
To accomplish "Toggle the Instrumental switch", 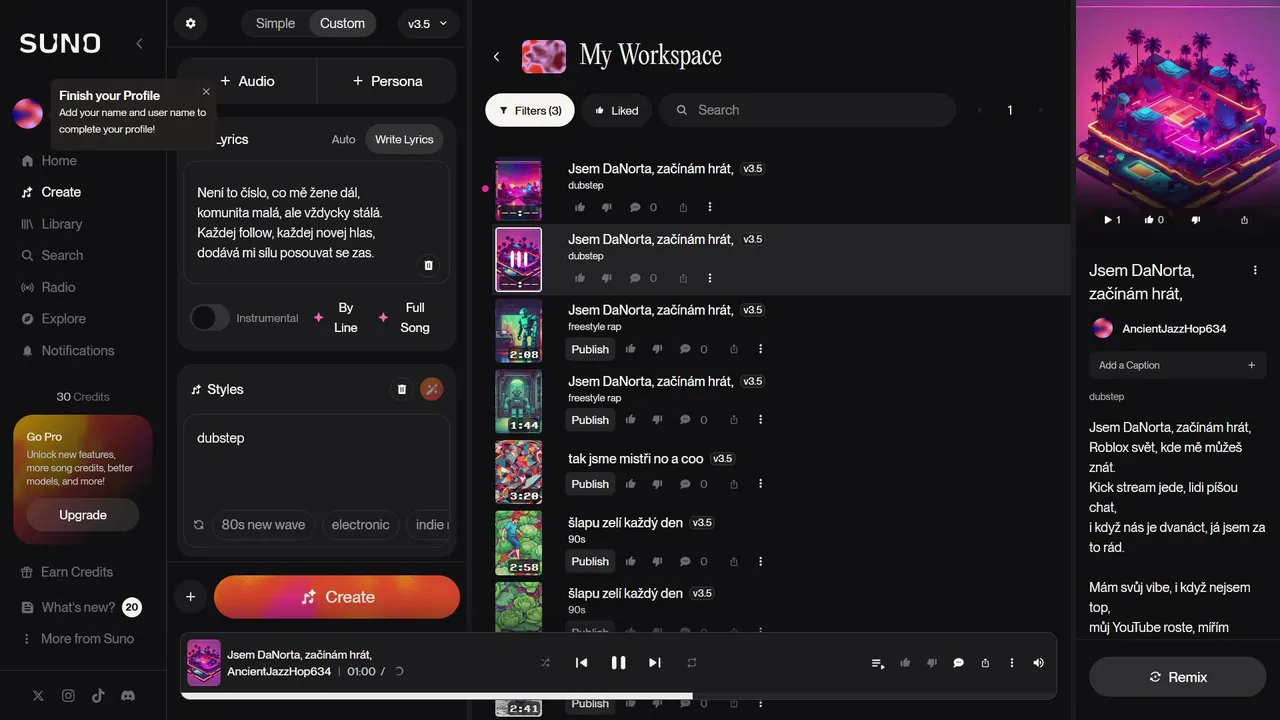I will pyautogui.click(x=210, y=318).
